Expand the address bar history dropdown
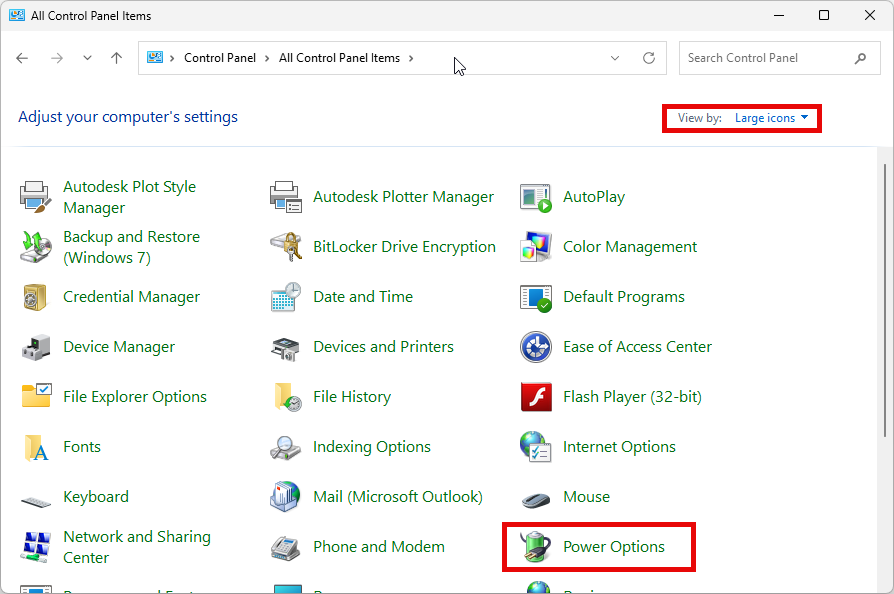894x594 pixels. tap(615, 59)
